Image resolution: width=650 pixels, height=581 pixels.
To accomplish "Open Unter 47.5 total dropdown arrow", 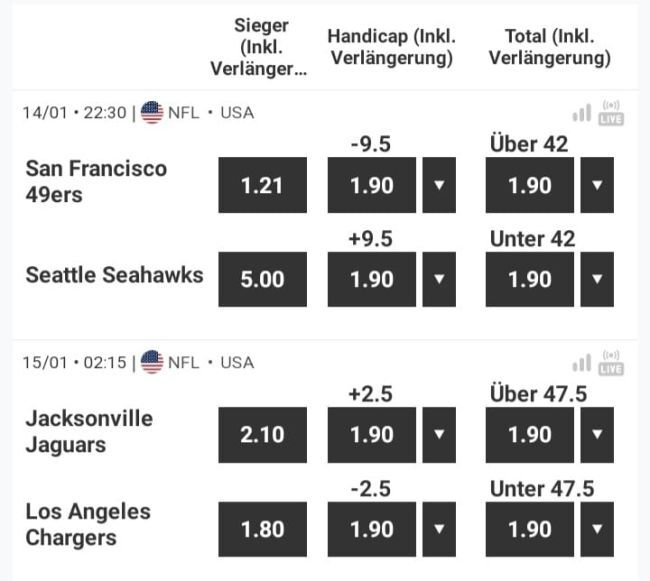I will coord(597,529).
